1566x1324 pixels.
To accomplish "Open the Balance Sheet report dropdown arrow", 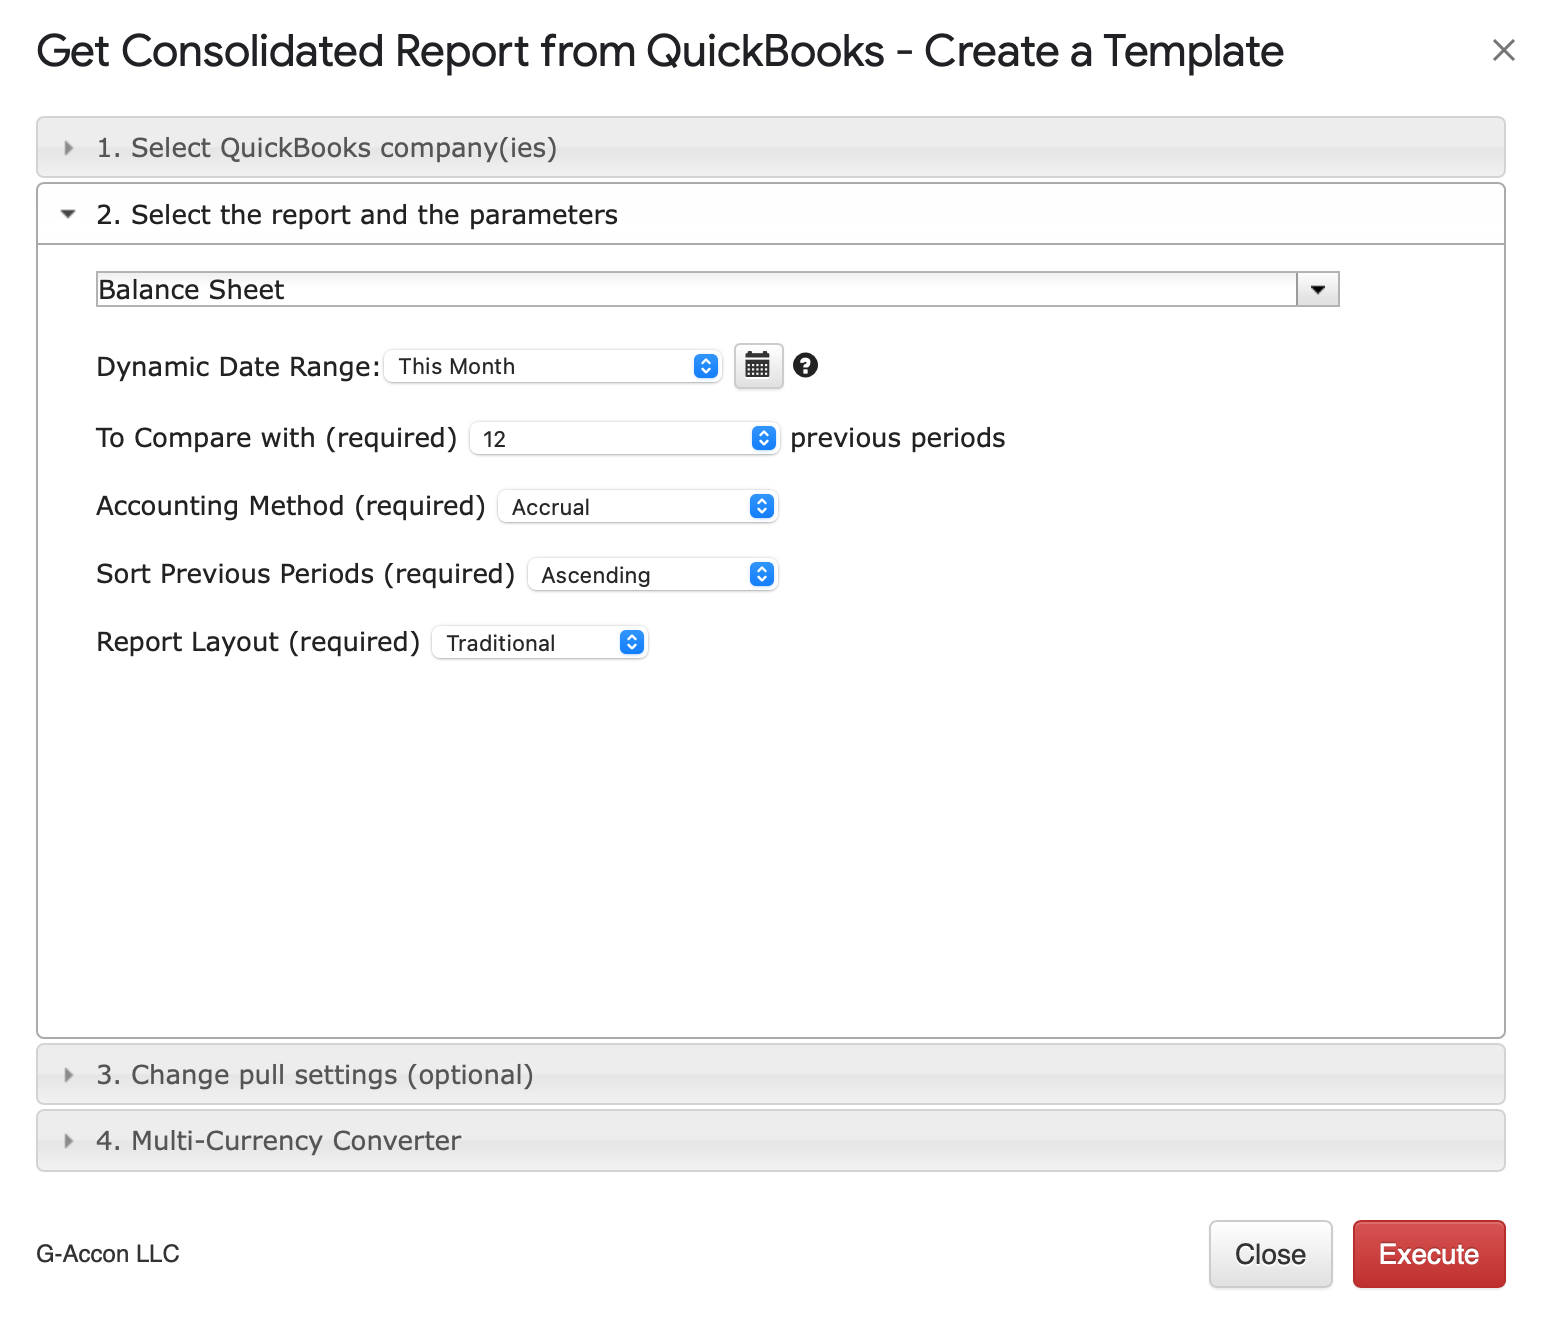I will pos(1317,290).
